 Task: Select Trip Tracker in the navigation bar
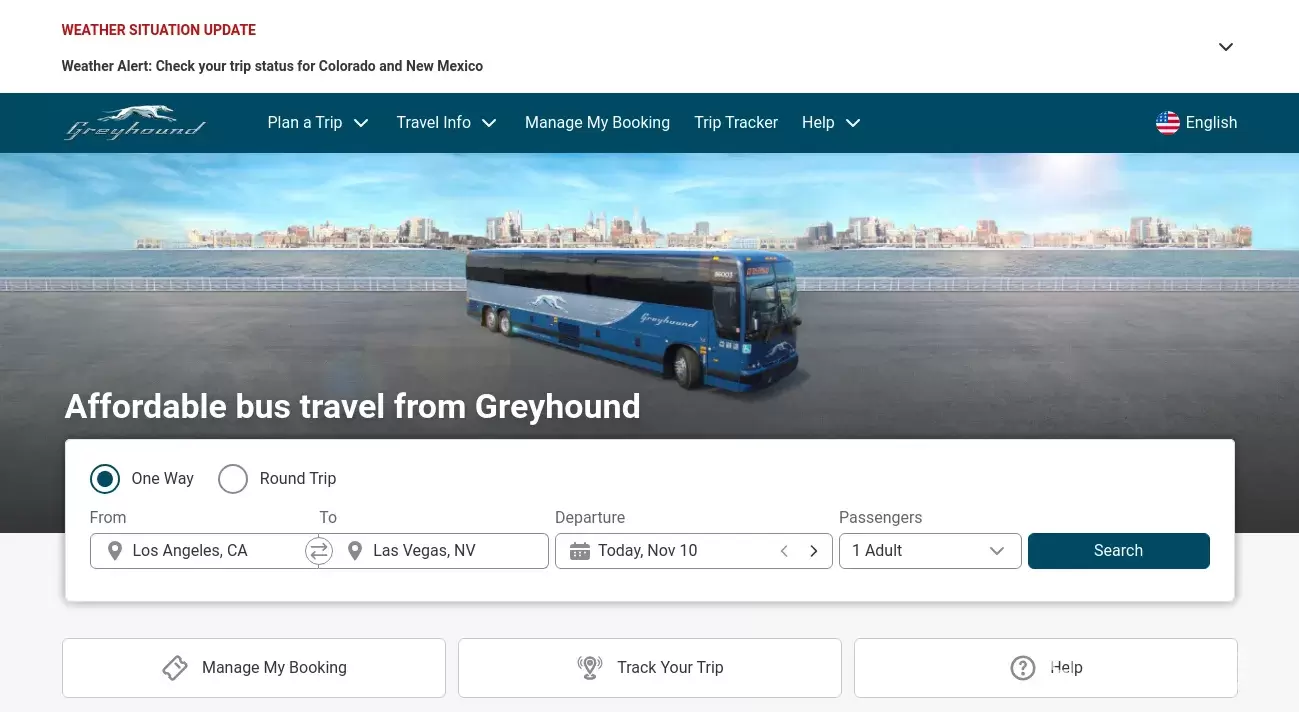[736, 123]
